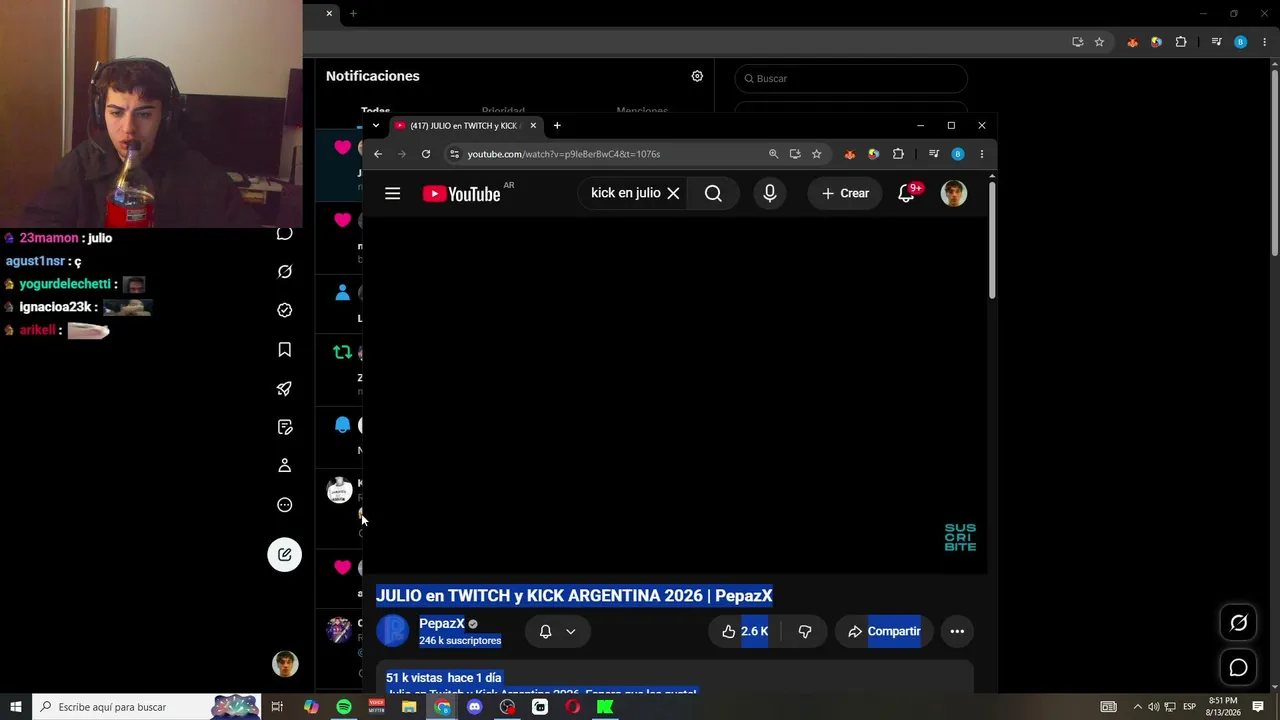This screenshot has width=1280, height=720.
Task: Toggle the PepazX channel notification bell
Action: click(557, 631)
